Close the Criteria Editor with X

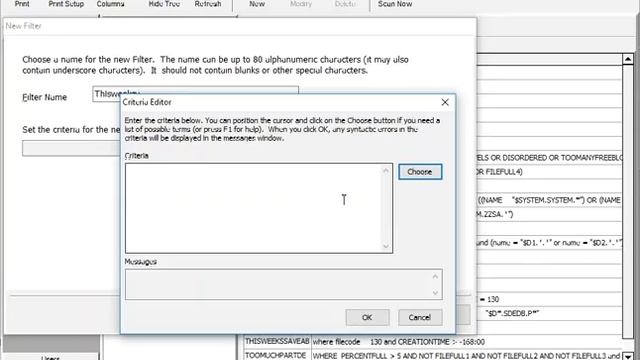click(445, 102)
